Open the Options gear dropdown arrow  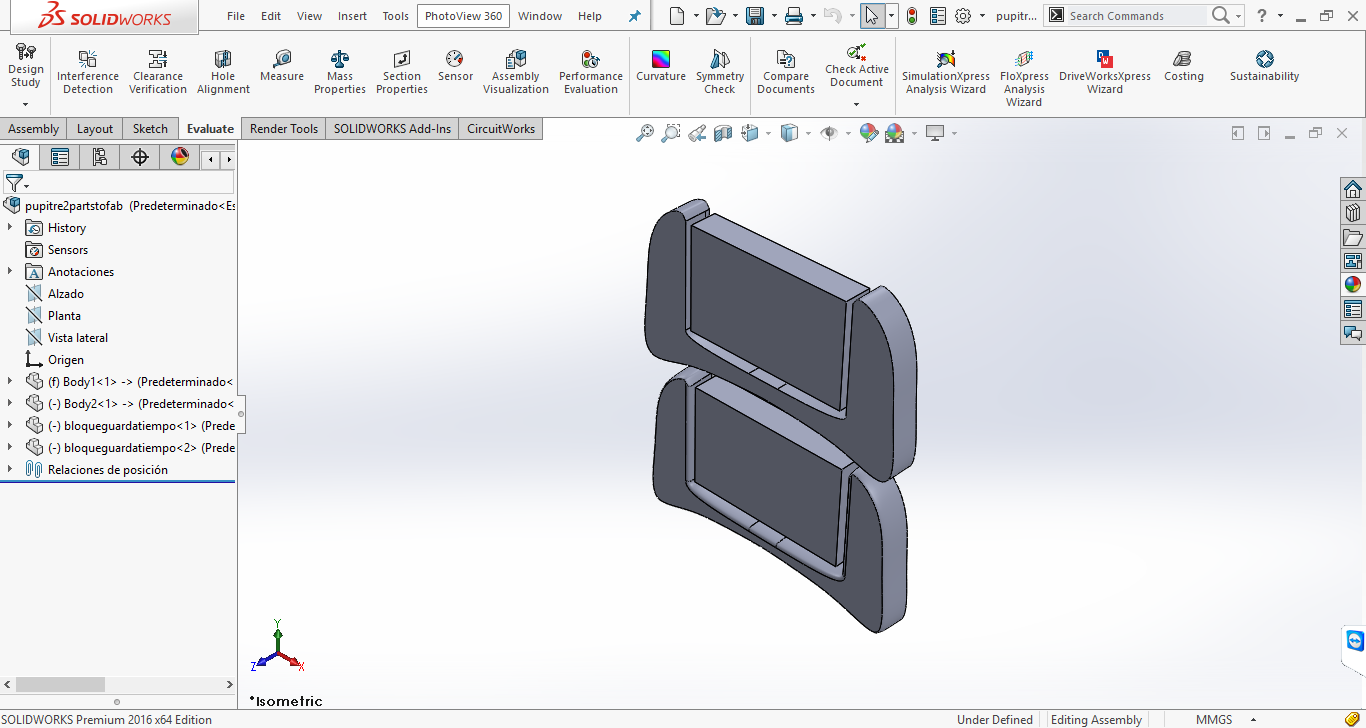[x=982, y=16]
